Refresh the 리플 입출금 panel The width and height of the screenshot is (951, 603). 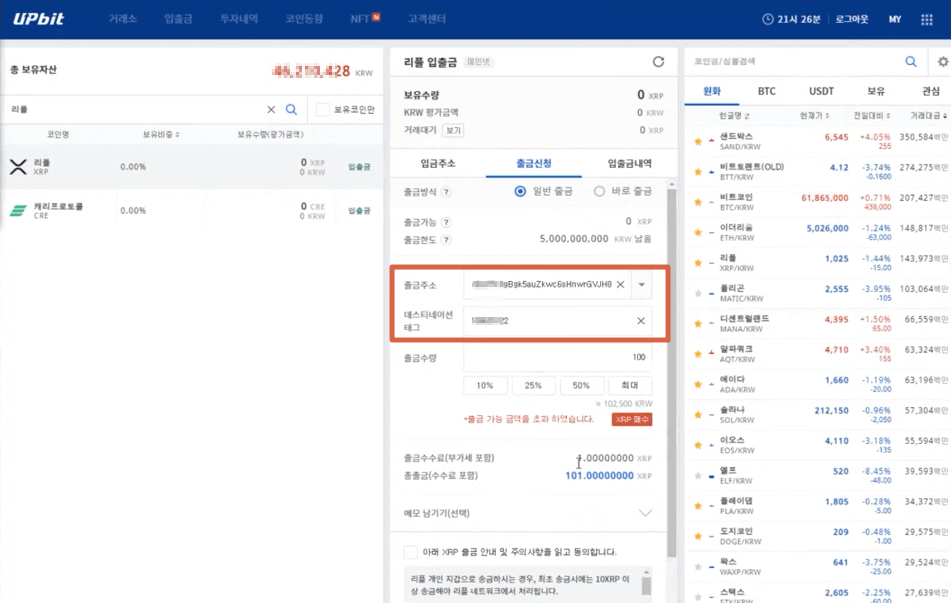pyautogui.click(x=658, y=61)
